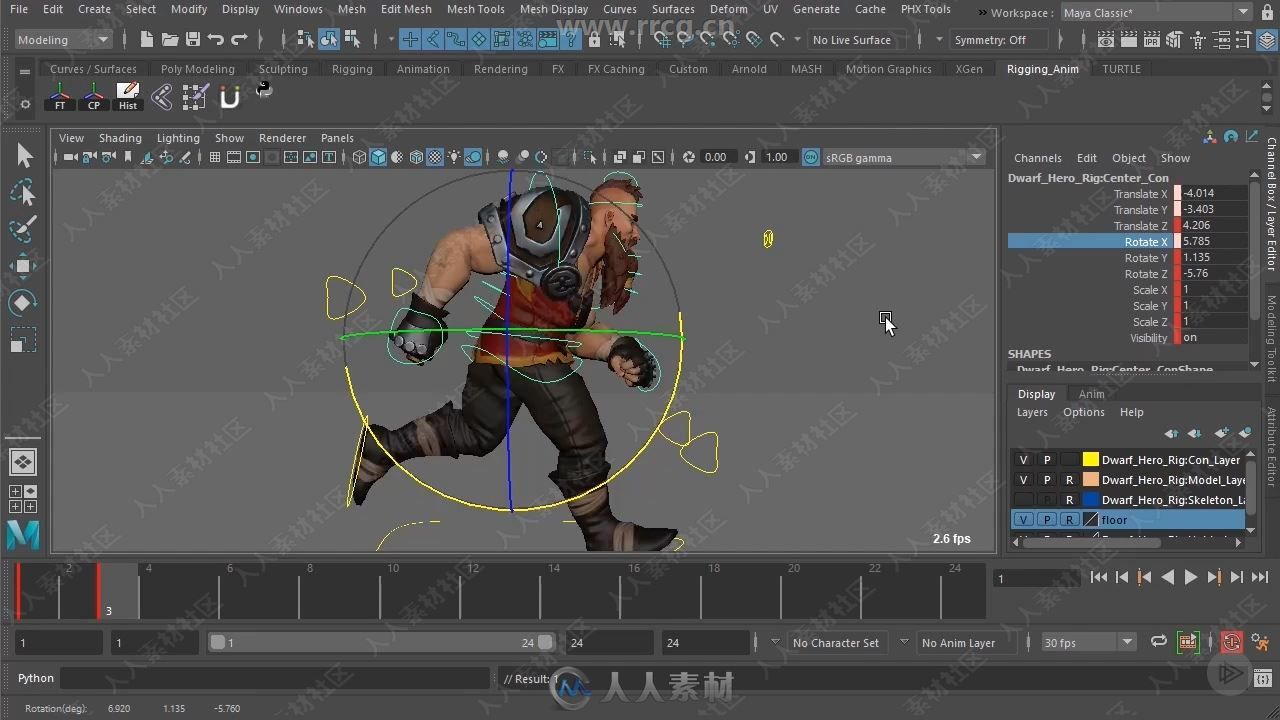This screenshot has width=1280, height=720.
Task: Toggle R display type on Skeleton_Layer
Action: (x=1069, y=500)
